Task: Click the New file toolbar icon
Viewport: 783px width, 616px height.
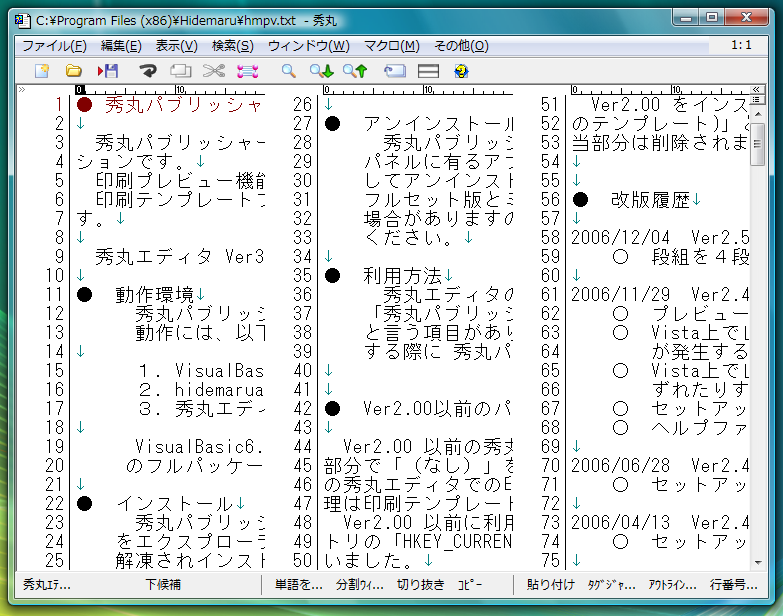Action: 42,71
